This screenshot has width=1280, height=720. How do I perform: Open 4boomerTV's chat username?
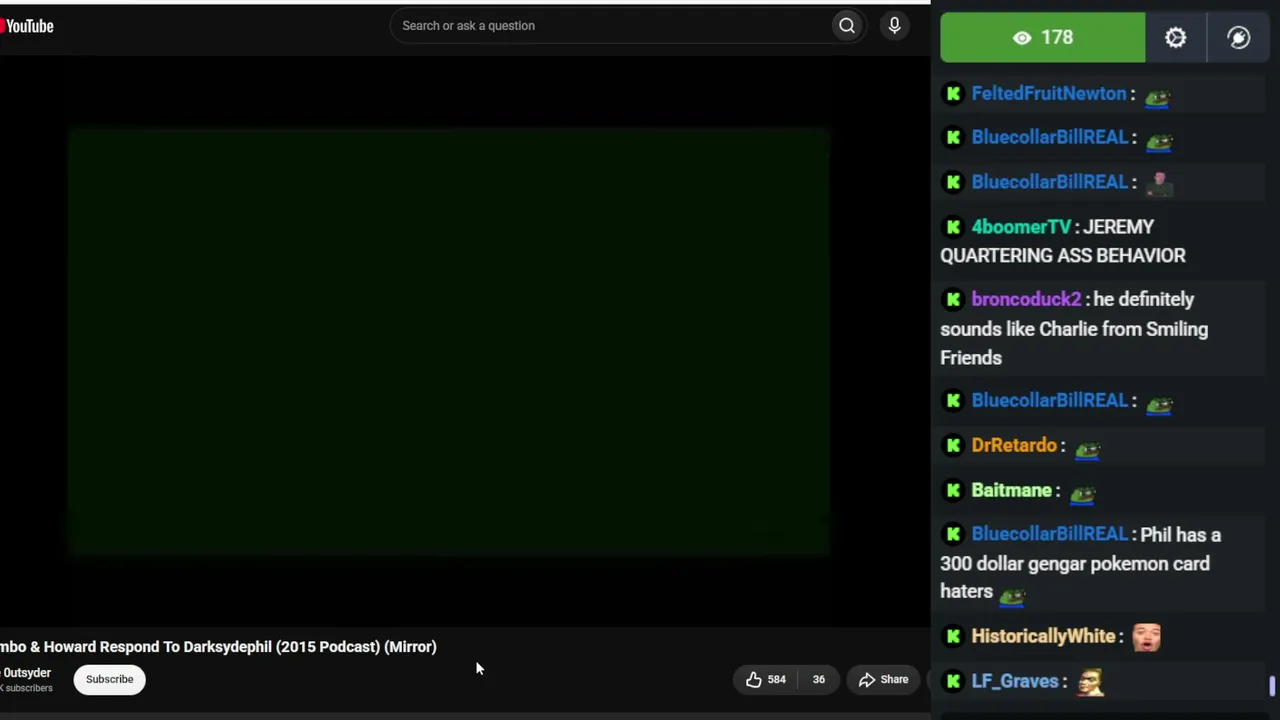click(1021, 227)
